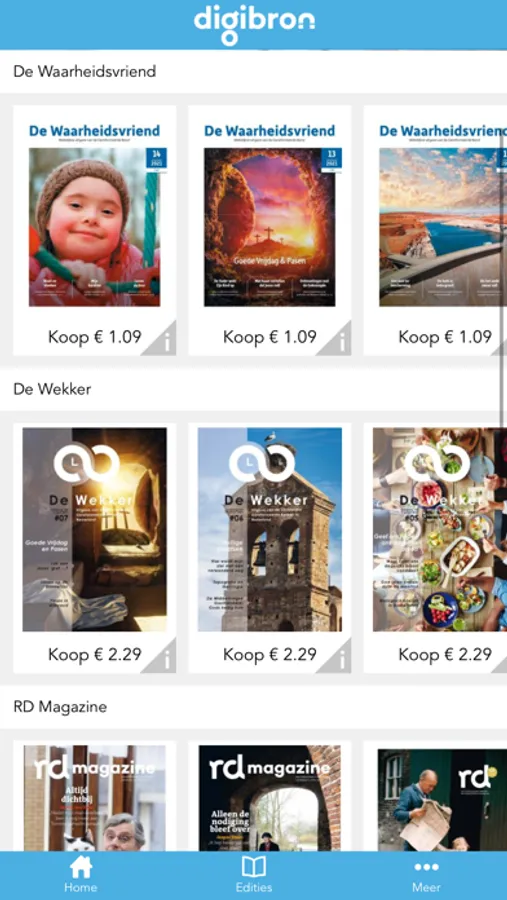Show info for De Wekker #06

tap(336, 658)
